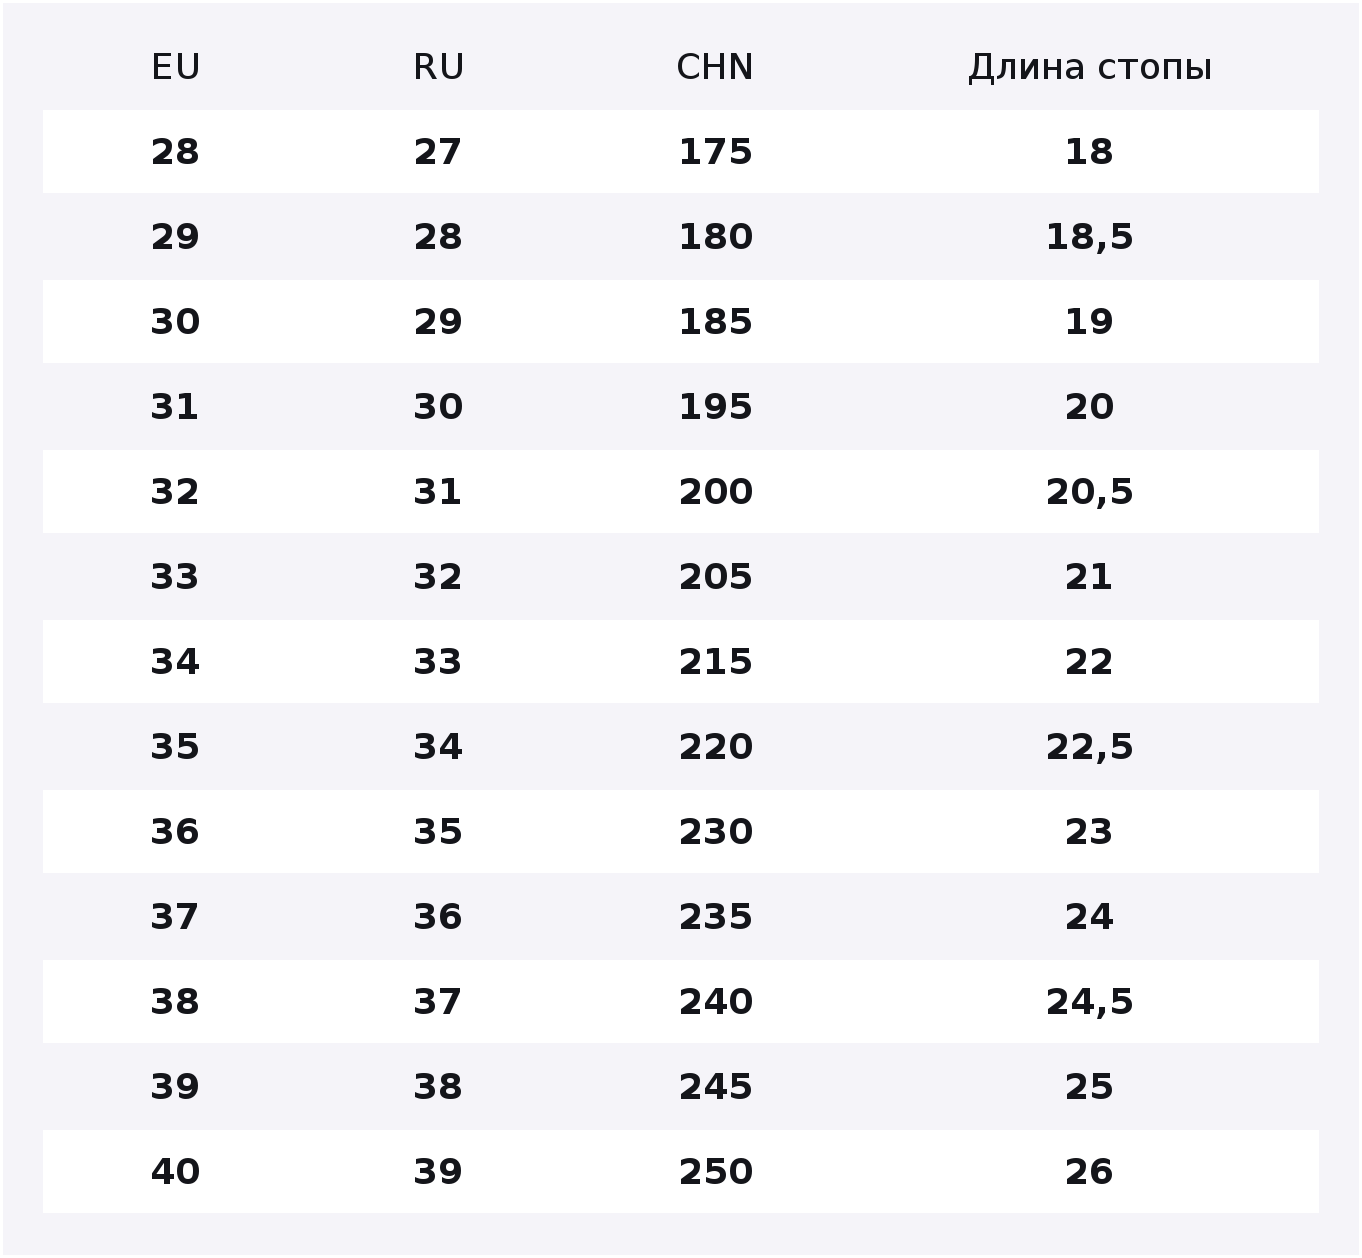This screenshot has width=1362, height=1258.
Task: Select EU size 30 cell
Action: pyautogui.click(x=175, y=322)
